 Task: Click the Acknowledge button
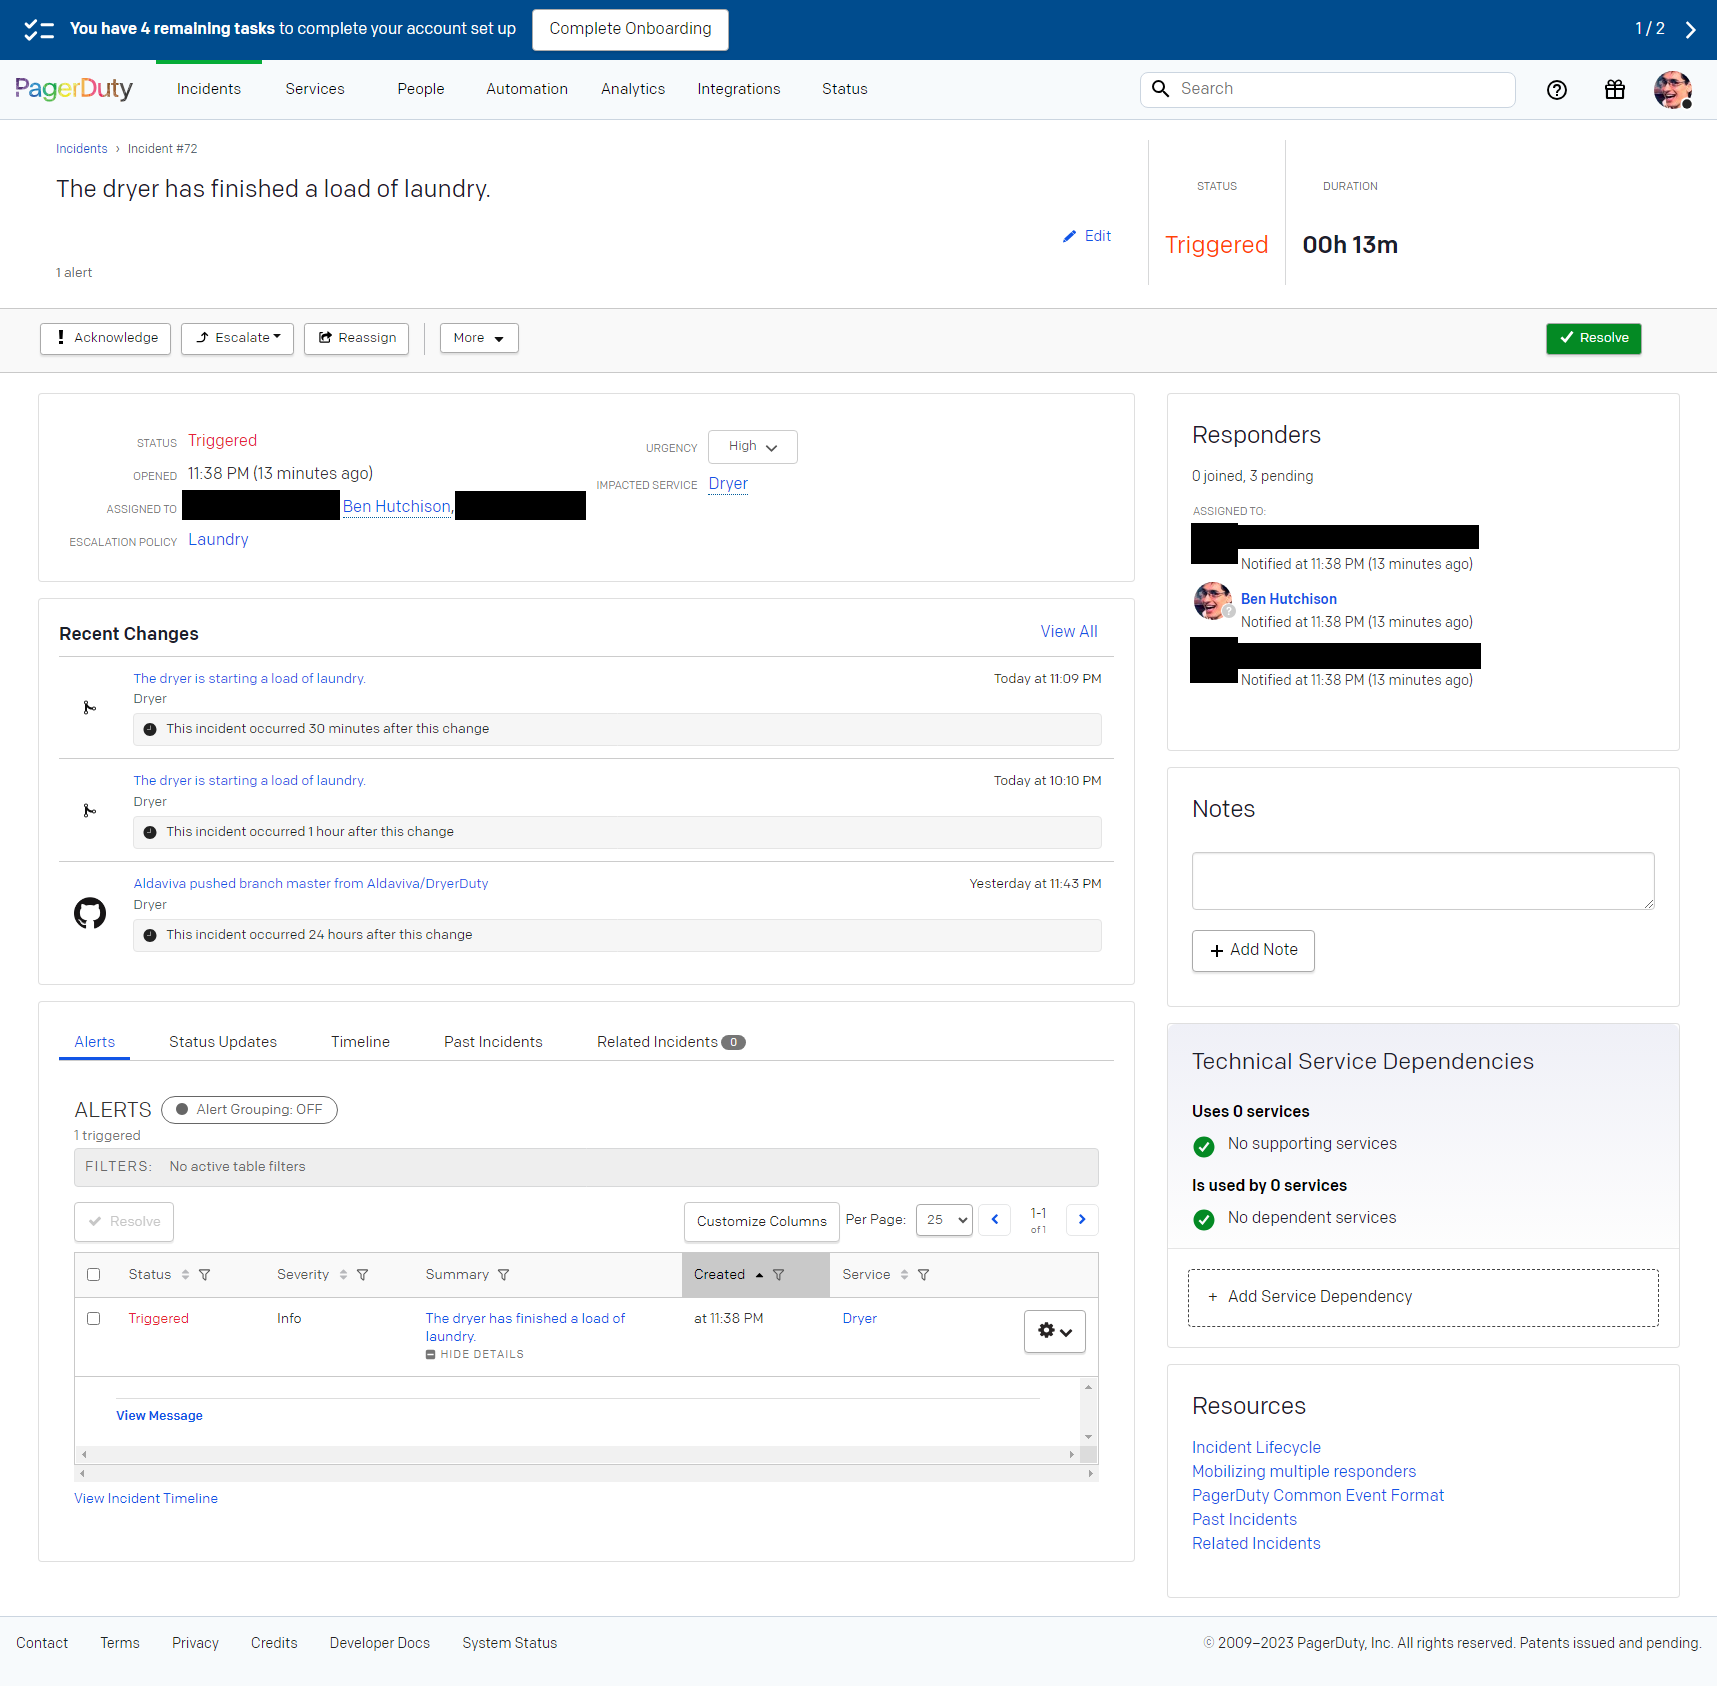point(106,338)
